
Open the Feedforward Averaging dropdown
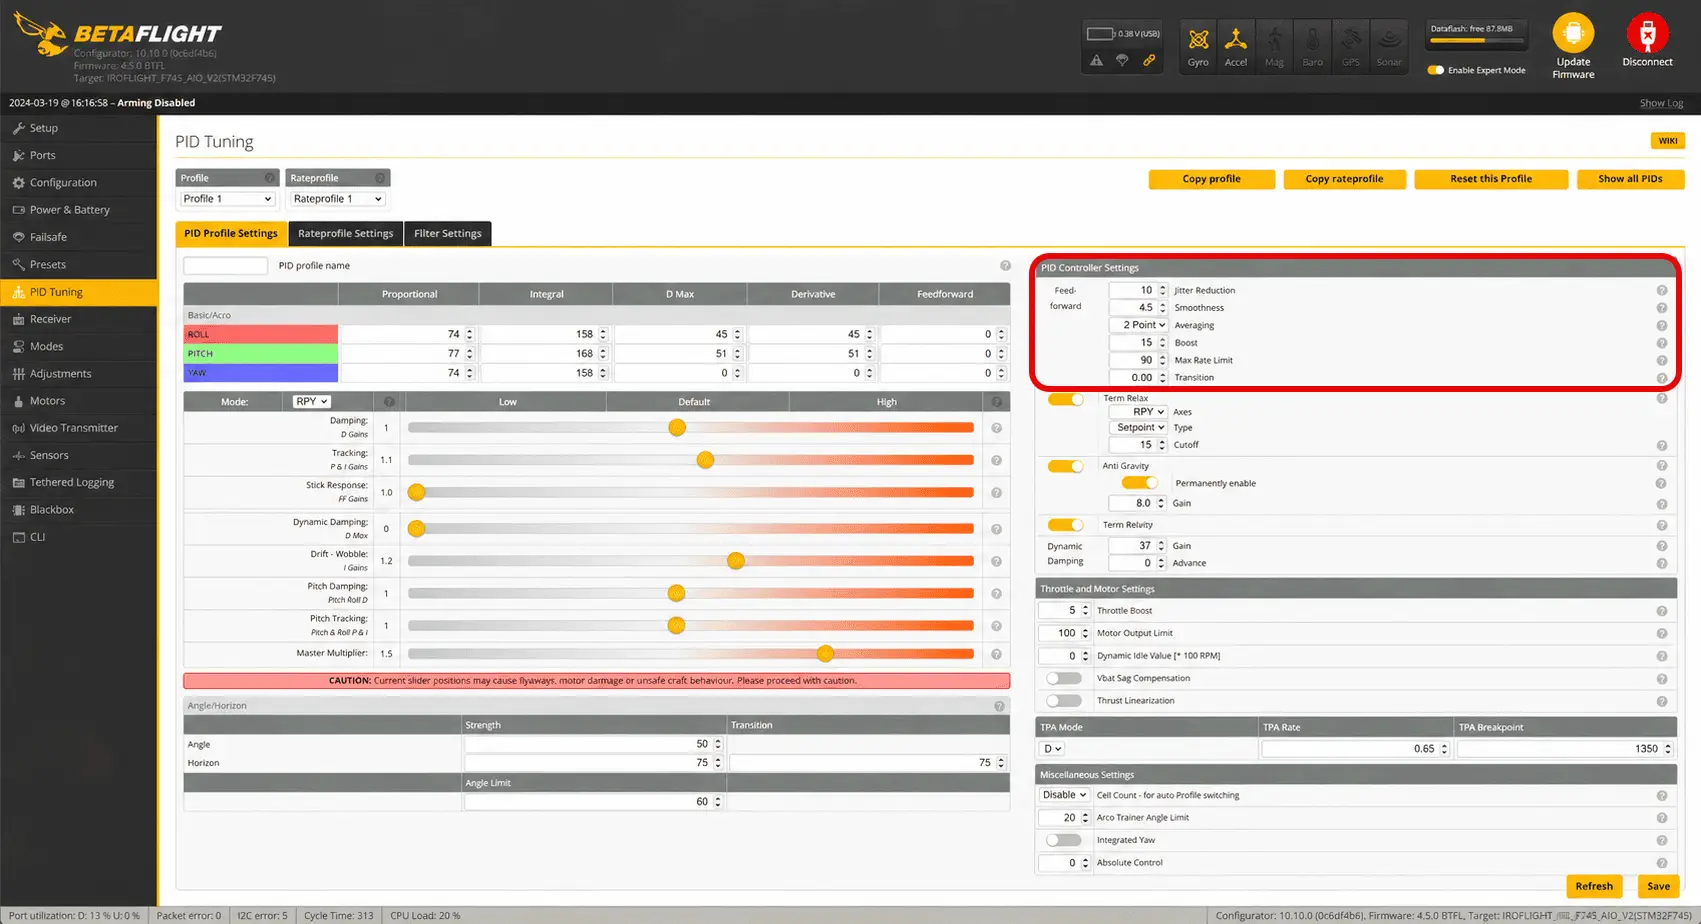1138,325
